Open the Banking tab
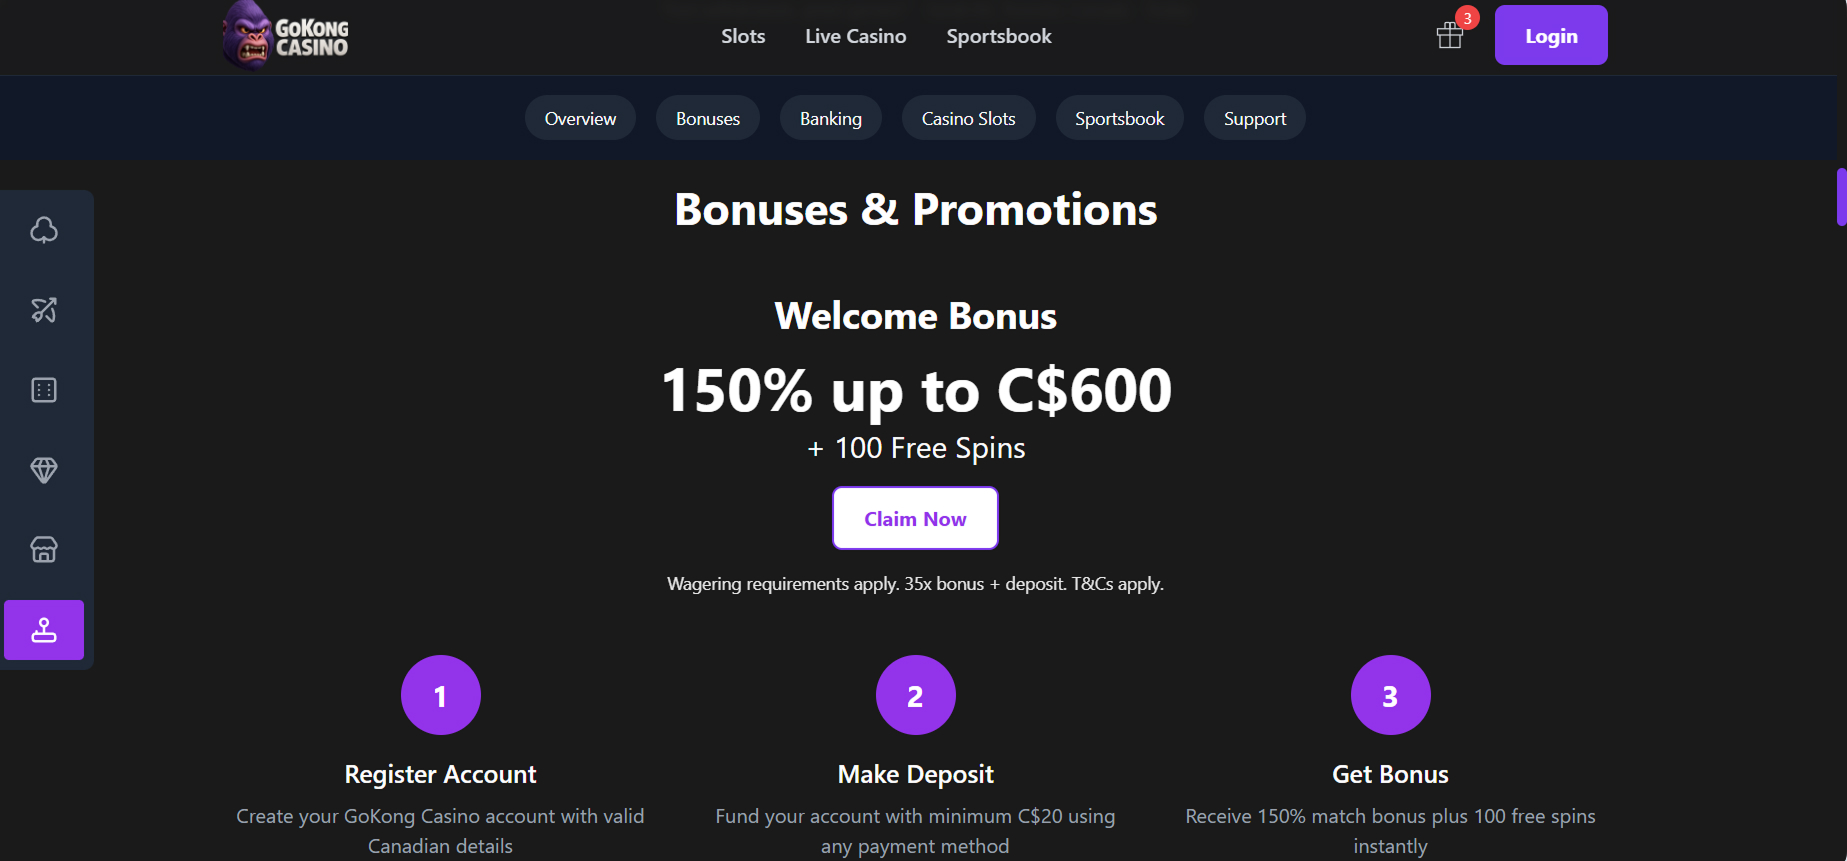Image resolution: width=1847 pixels, height=861 pixels. pyautogui.click(x=831, y=118)
